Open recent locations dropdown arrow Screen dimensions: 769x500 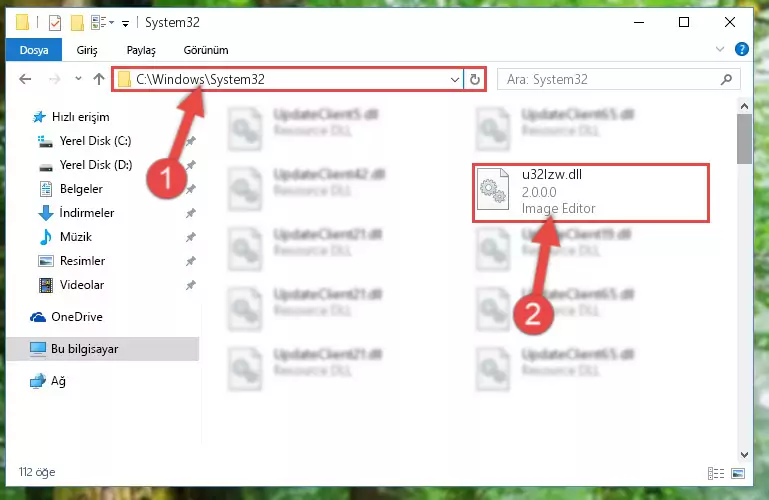(x=78, y=78)
